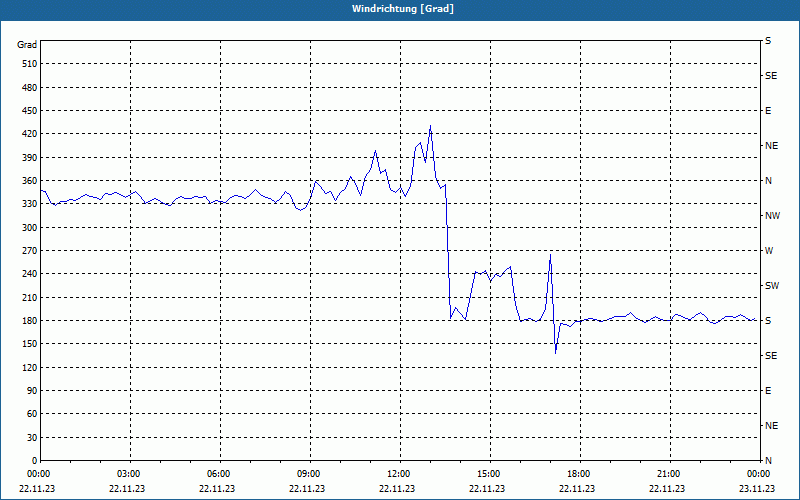800x500 pixels.
Task: Pick the 180 degree axis label
Action: (30, 321)
